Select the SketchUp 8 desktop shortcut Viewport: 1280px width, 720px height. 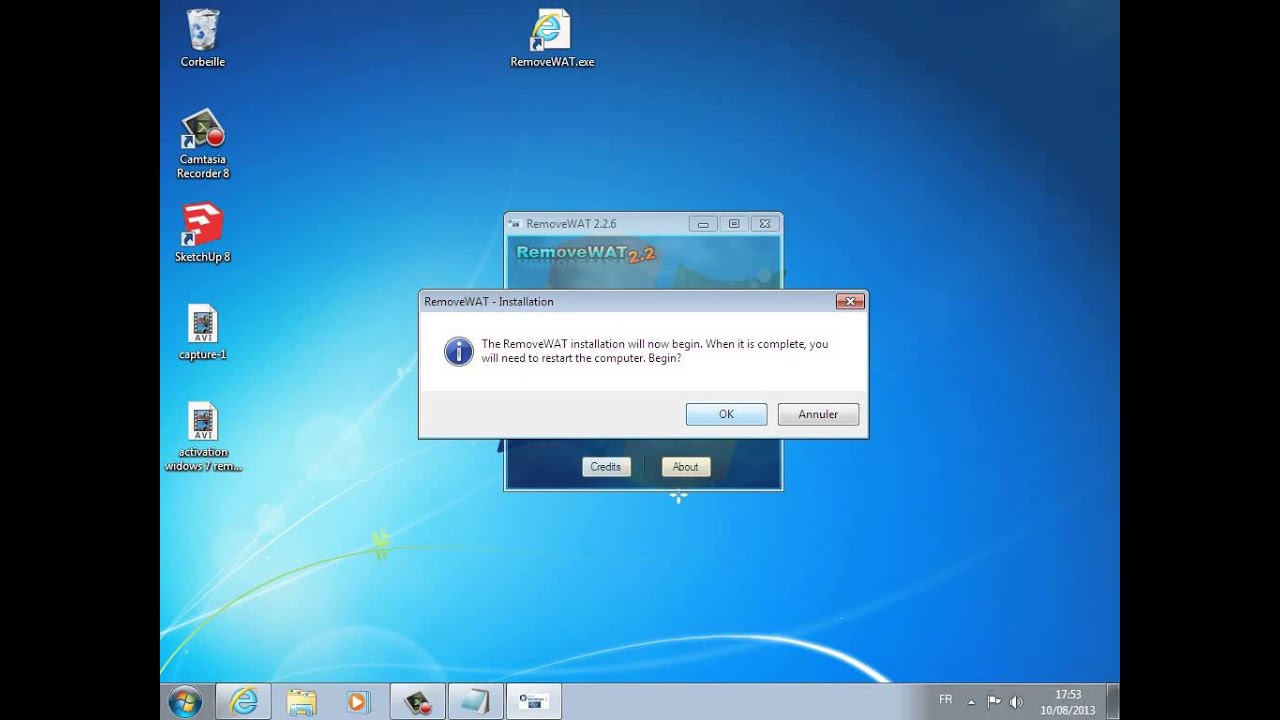pyautogui.click(x=202, y=233)
